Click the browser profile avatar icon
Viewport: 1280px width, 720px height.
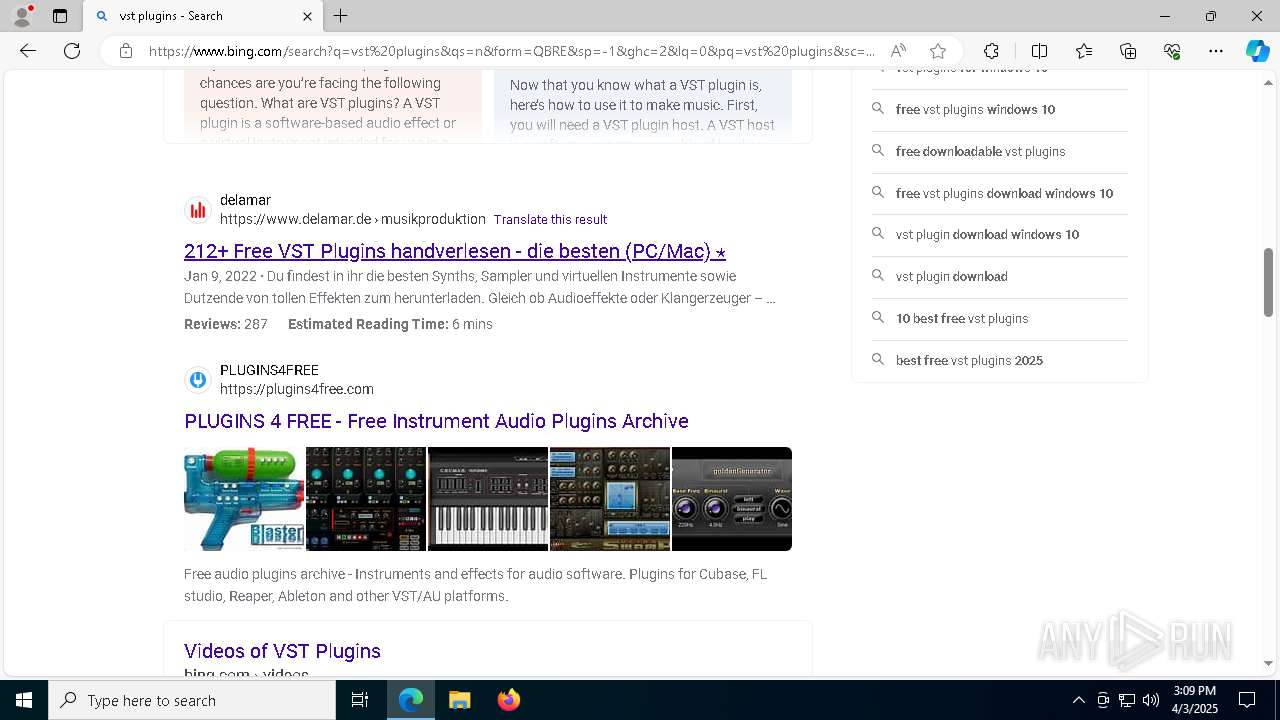(22, 16)
